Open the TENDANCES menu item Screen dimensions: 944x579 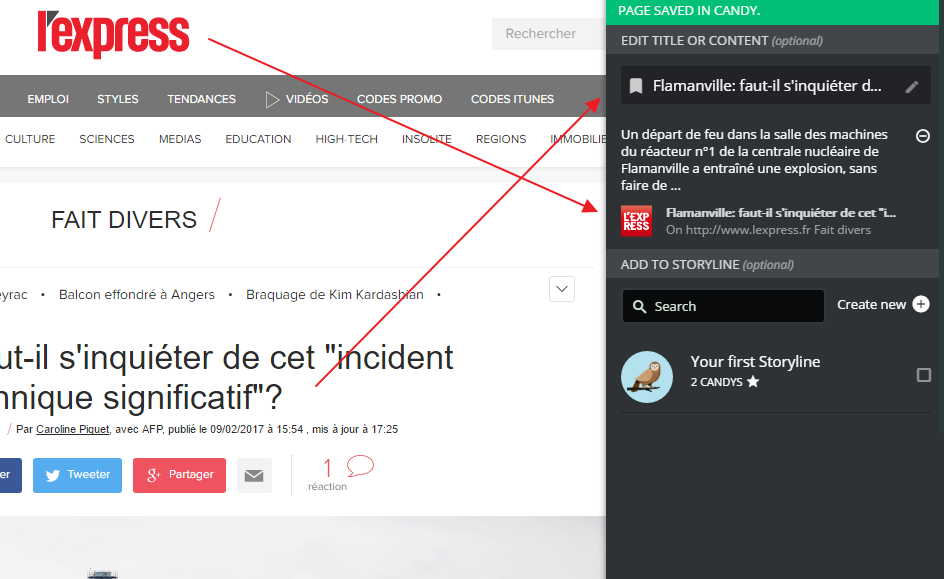click(202, 99)
